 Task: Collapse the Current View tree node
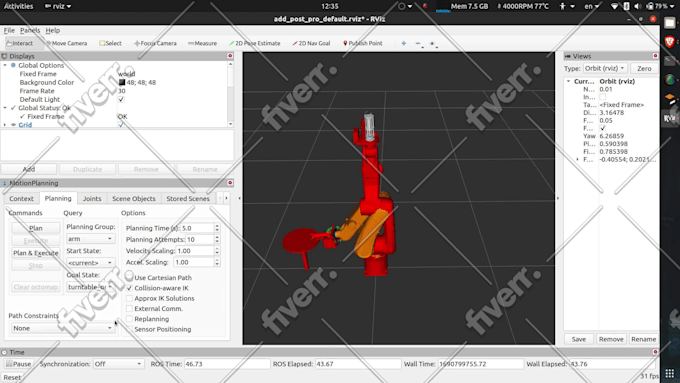[x=568, y=81]
